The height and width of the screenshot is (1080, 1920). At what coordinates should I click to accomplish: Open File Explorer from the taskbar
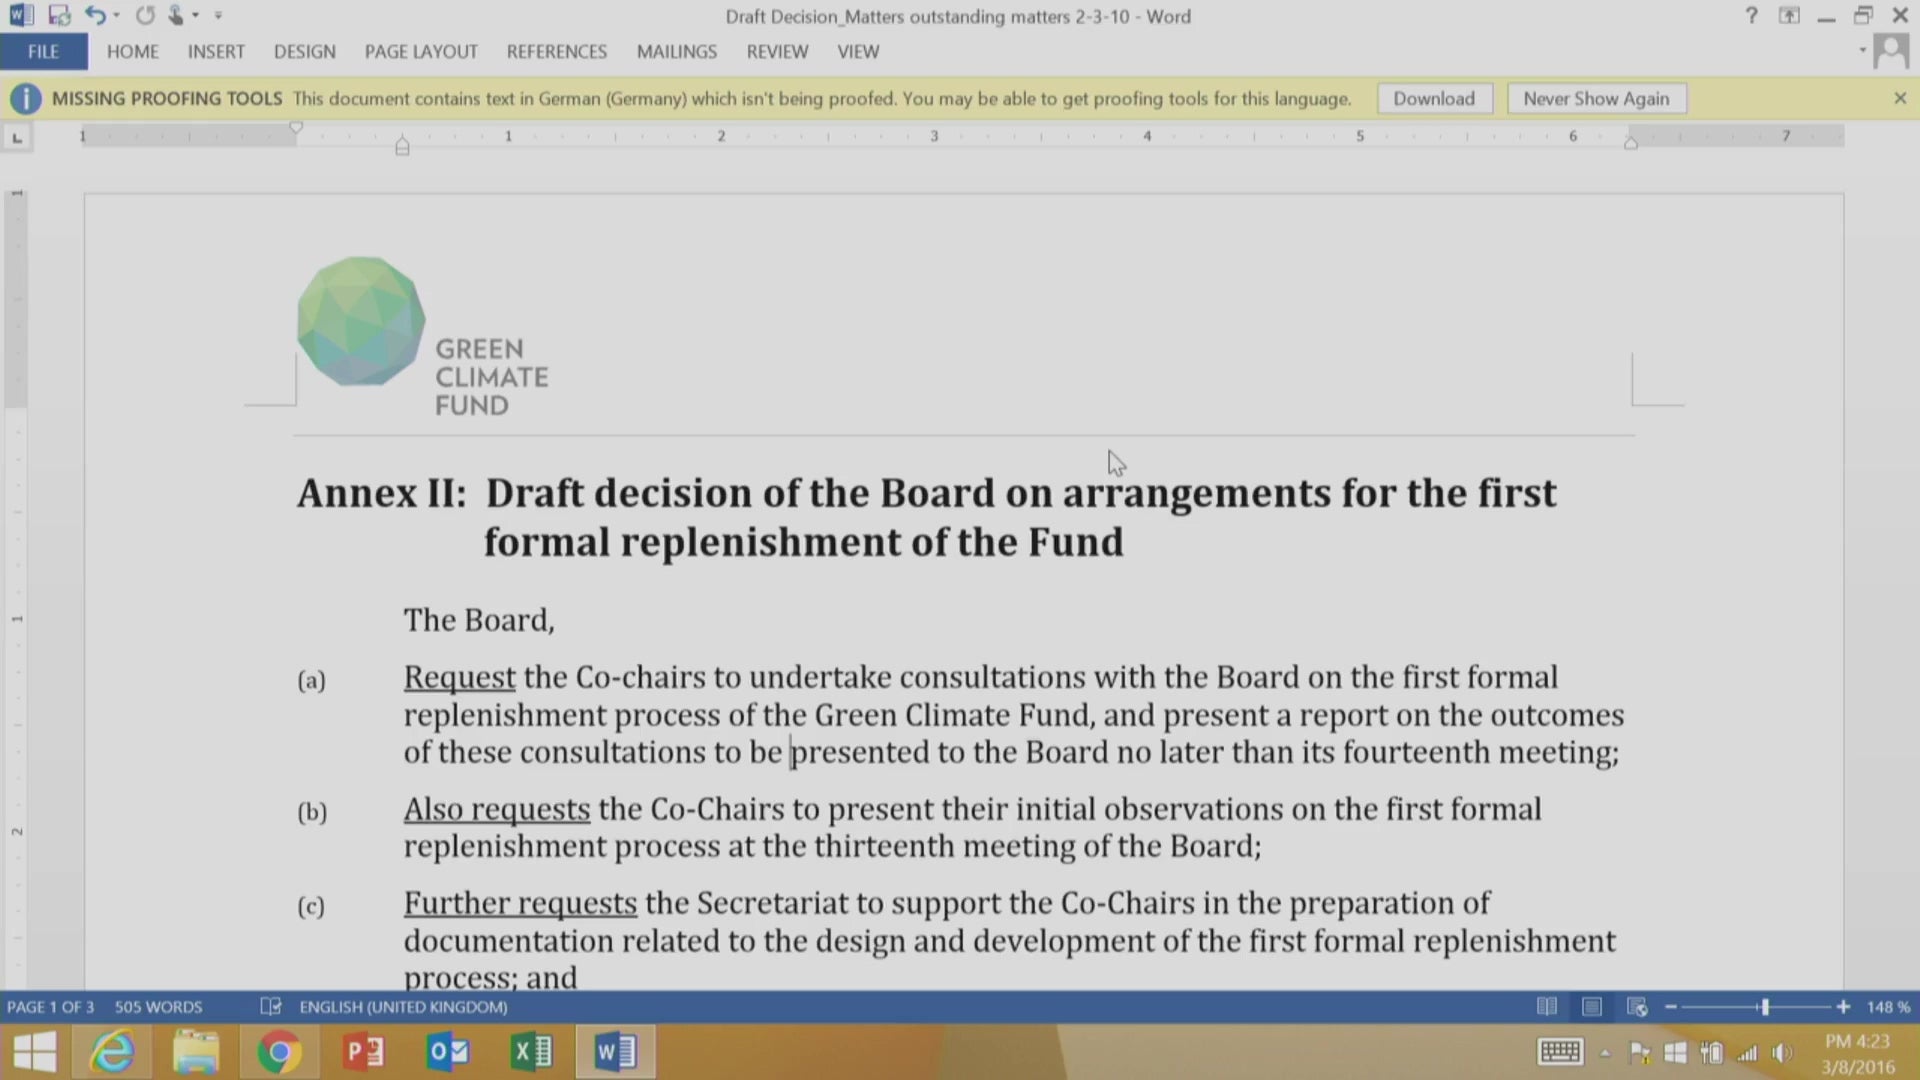click(196, 1052)
